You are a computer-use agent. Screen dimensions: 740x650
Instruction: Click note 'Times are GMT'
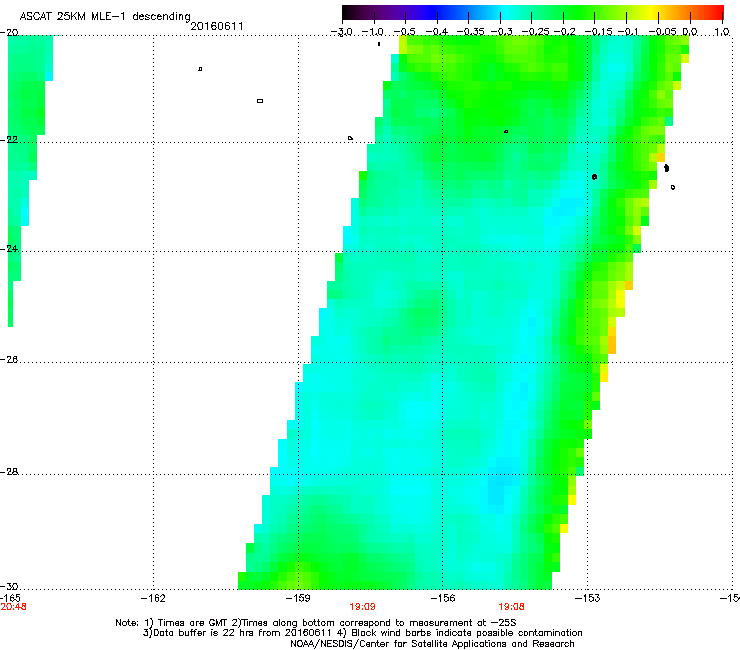pos(193,623)
